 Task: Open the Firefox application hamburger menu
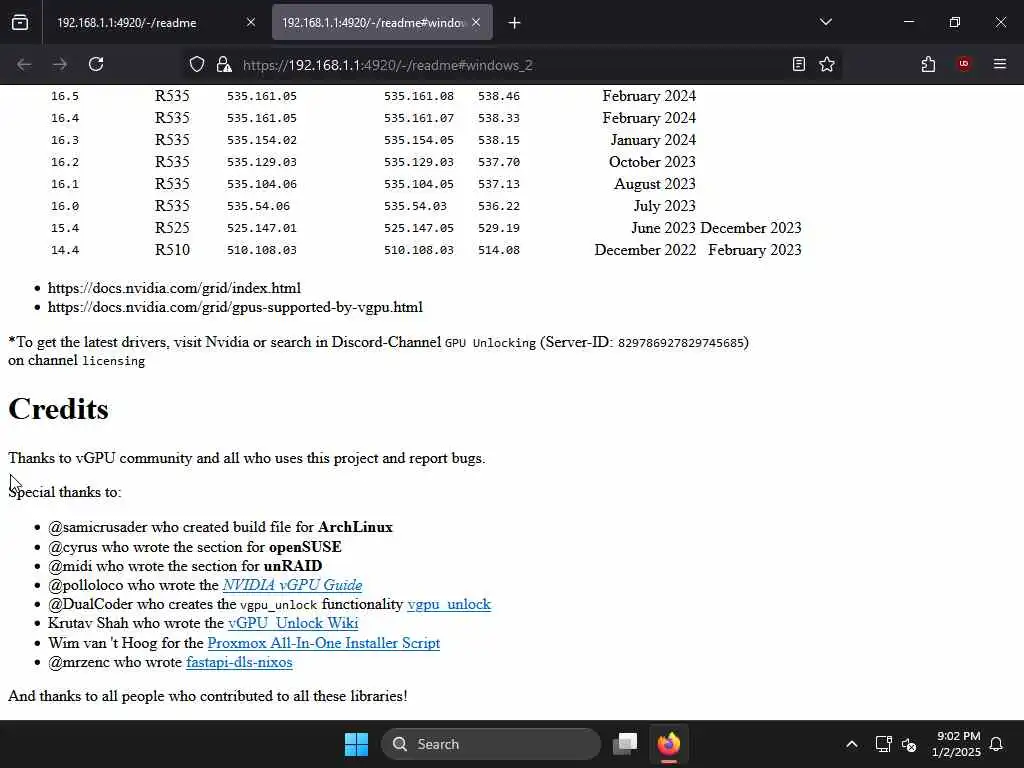(999, 64)
